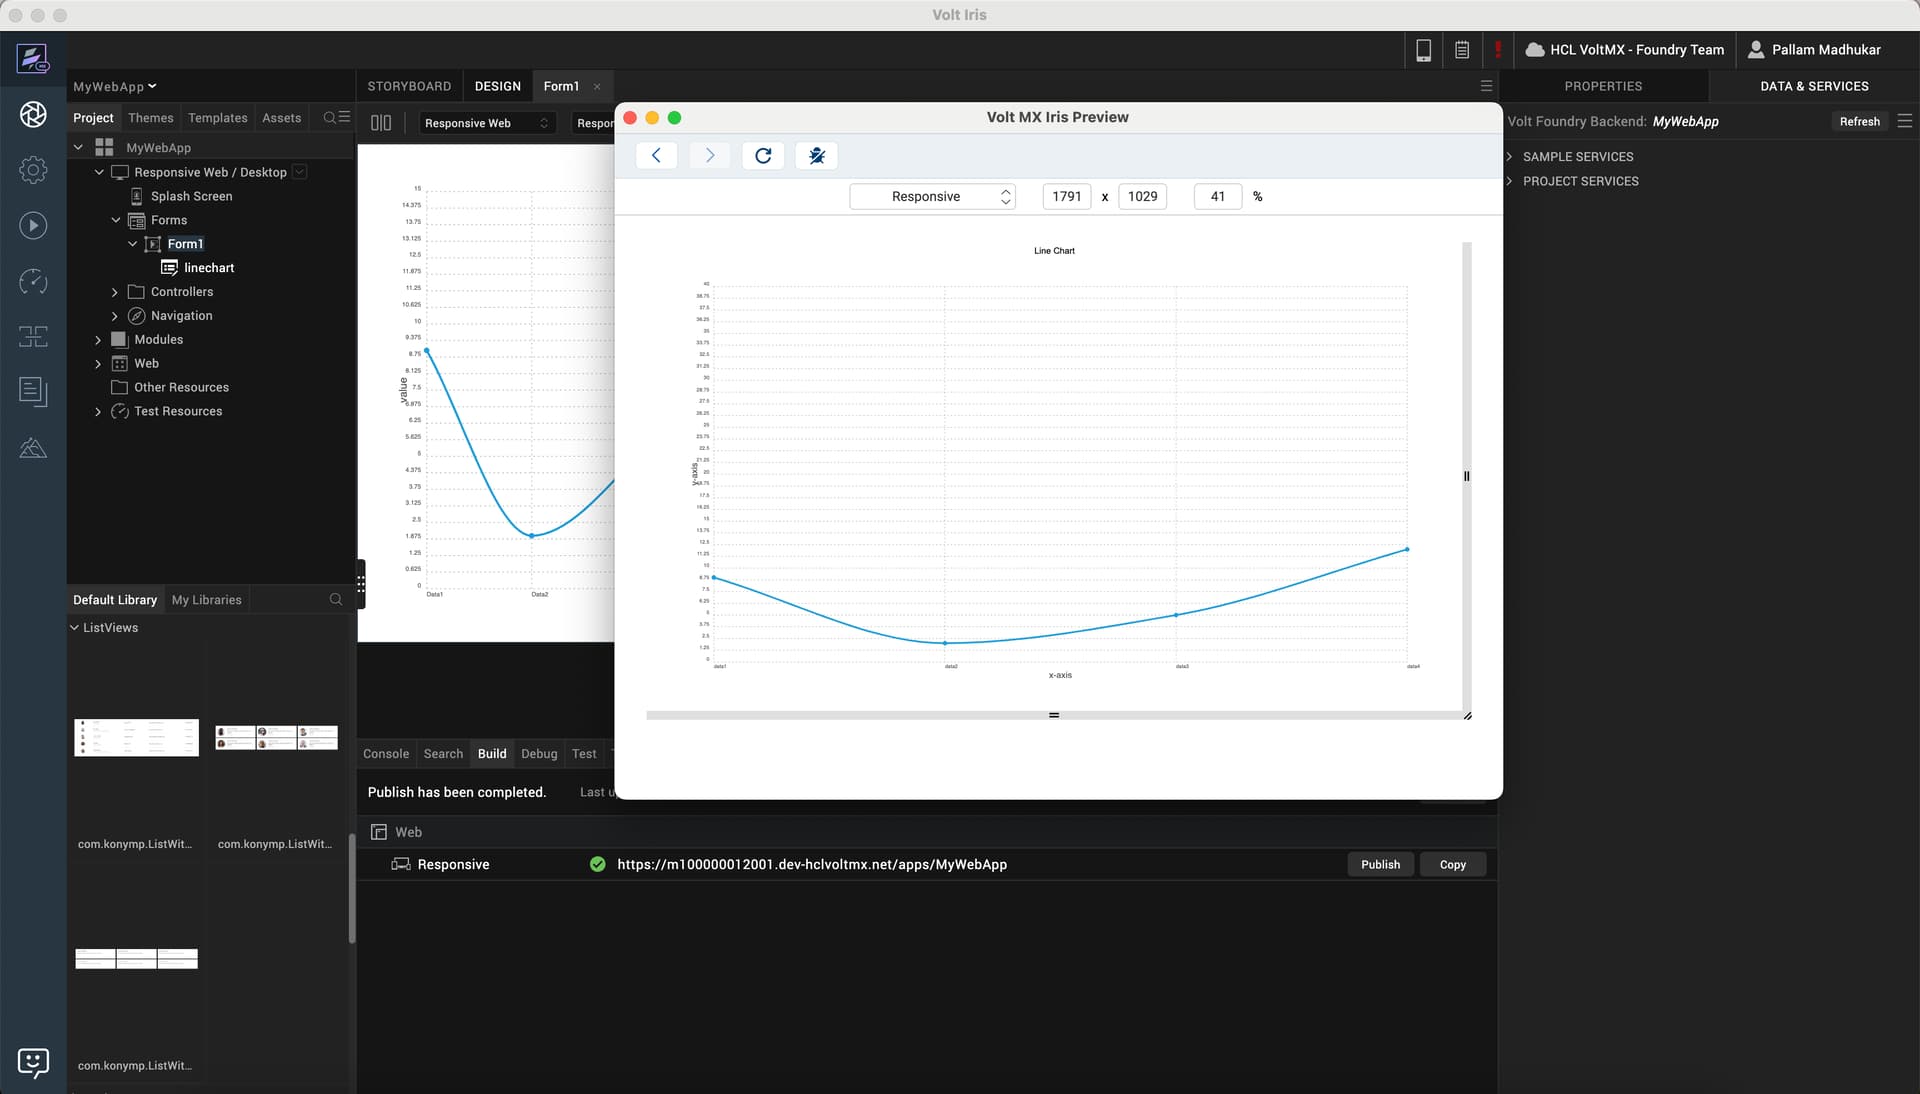The width and height of the screenshot is (1920, 1094).
Task: Select the linechart tree item
Action: [209, 268]
